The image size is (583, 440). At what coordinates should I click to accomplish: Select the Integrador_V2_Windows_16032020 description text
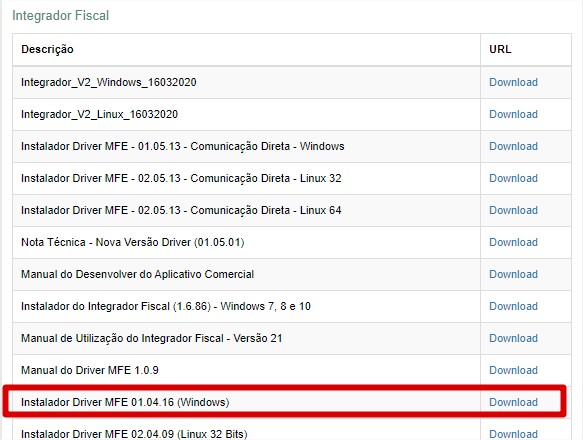tap(109, 82)
